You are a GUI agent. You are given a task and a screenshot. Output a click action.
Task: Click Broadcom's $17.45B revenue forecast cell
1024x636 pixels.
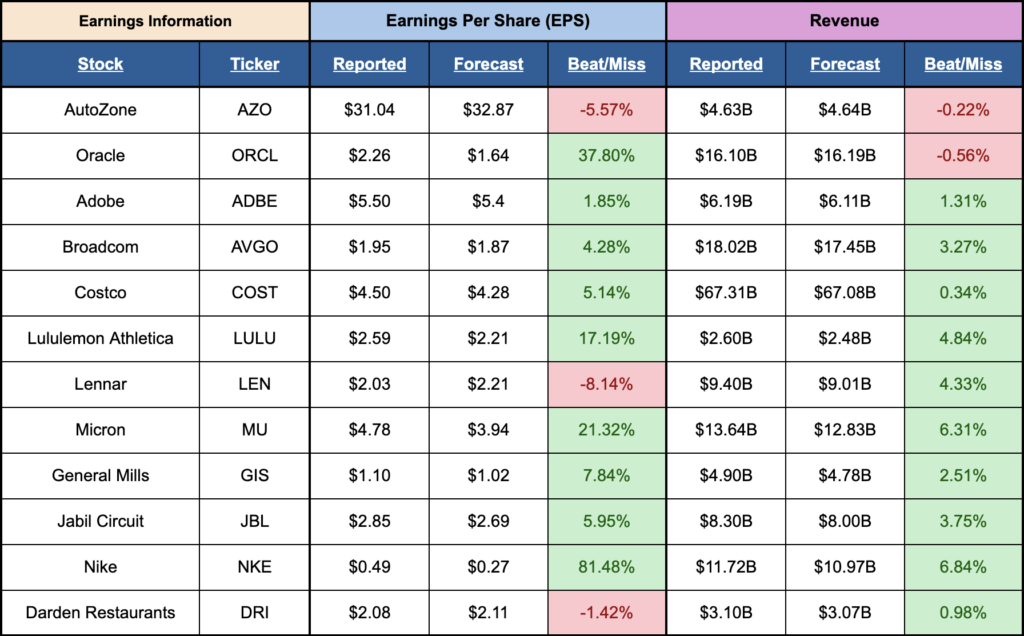845,247
